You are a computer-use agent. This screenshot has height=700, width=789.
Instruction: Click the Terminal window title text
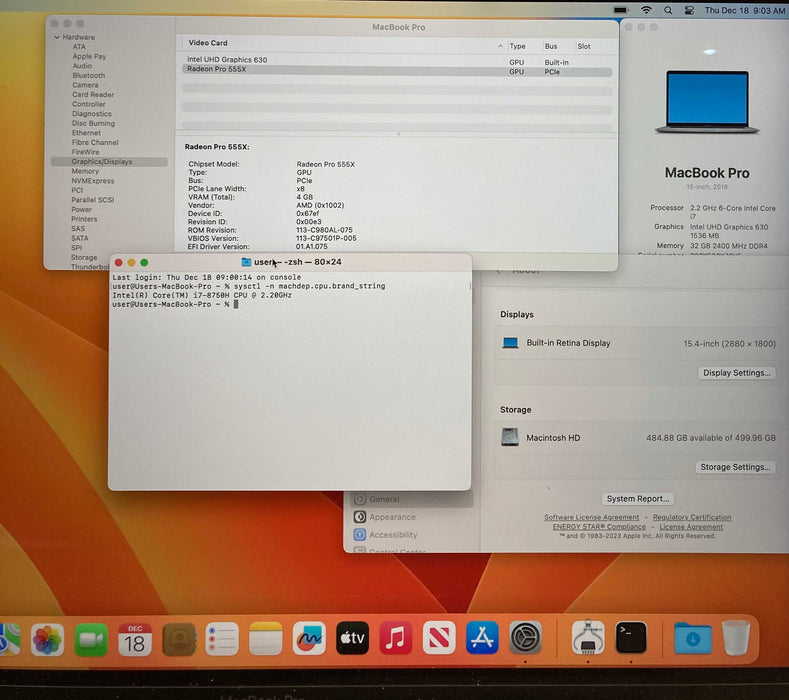pos(297,262)
